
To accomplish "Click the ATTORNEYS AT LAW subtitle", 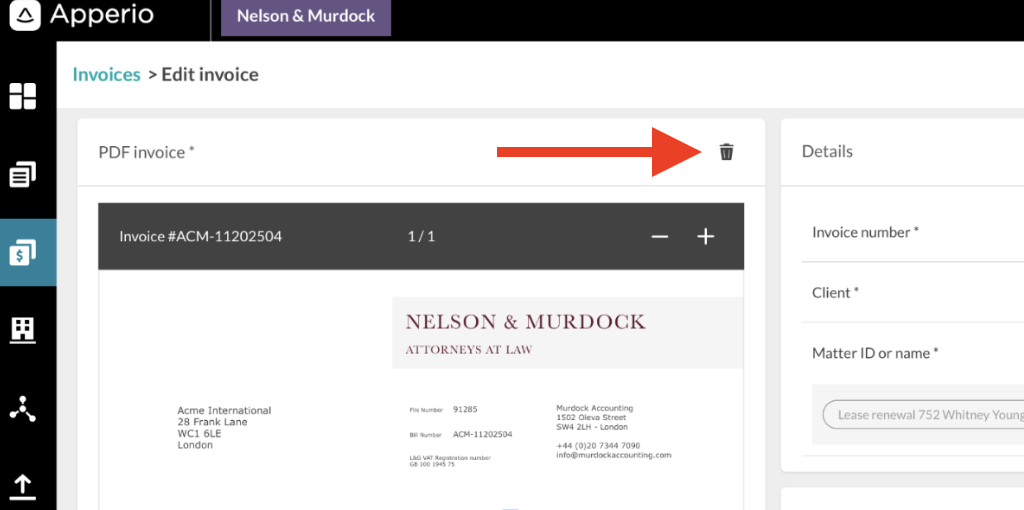I will 469,350.
